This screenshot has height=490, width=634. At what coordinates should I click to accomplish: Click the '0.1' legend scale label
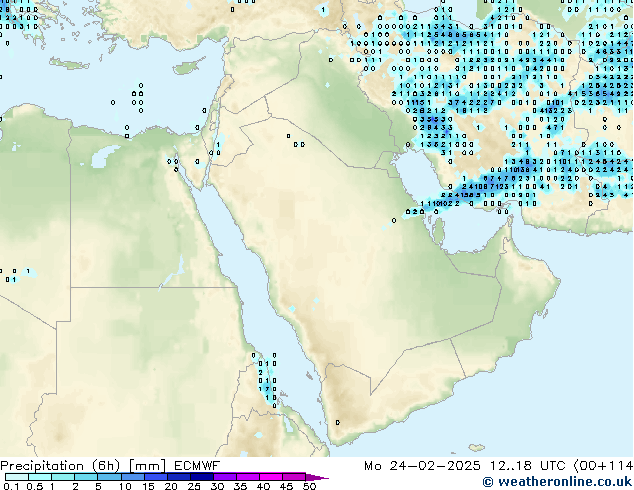pos(11,486)
